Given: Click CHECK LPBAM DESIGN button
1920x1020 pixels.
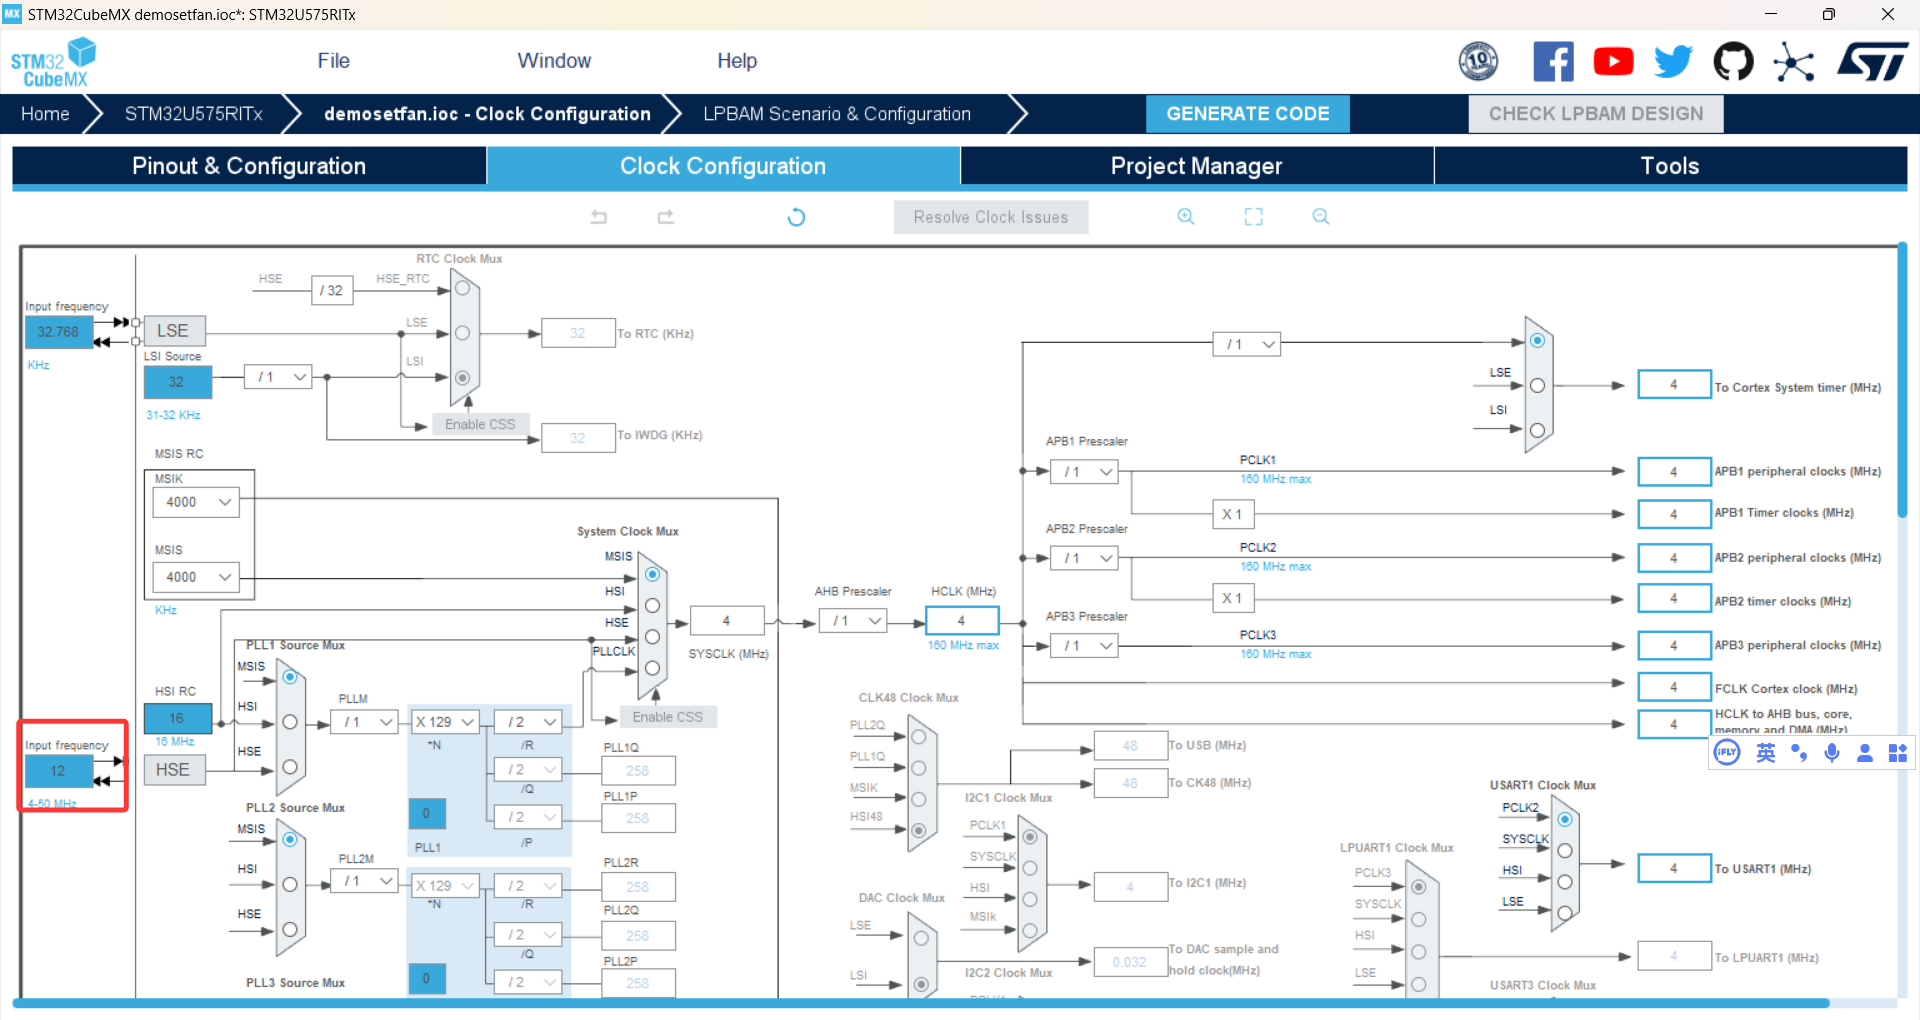Looking at the screenshot, I should [1596, 114].
